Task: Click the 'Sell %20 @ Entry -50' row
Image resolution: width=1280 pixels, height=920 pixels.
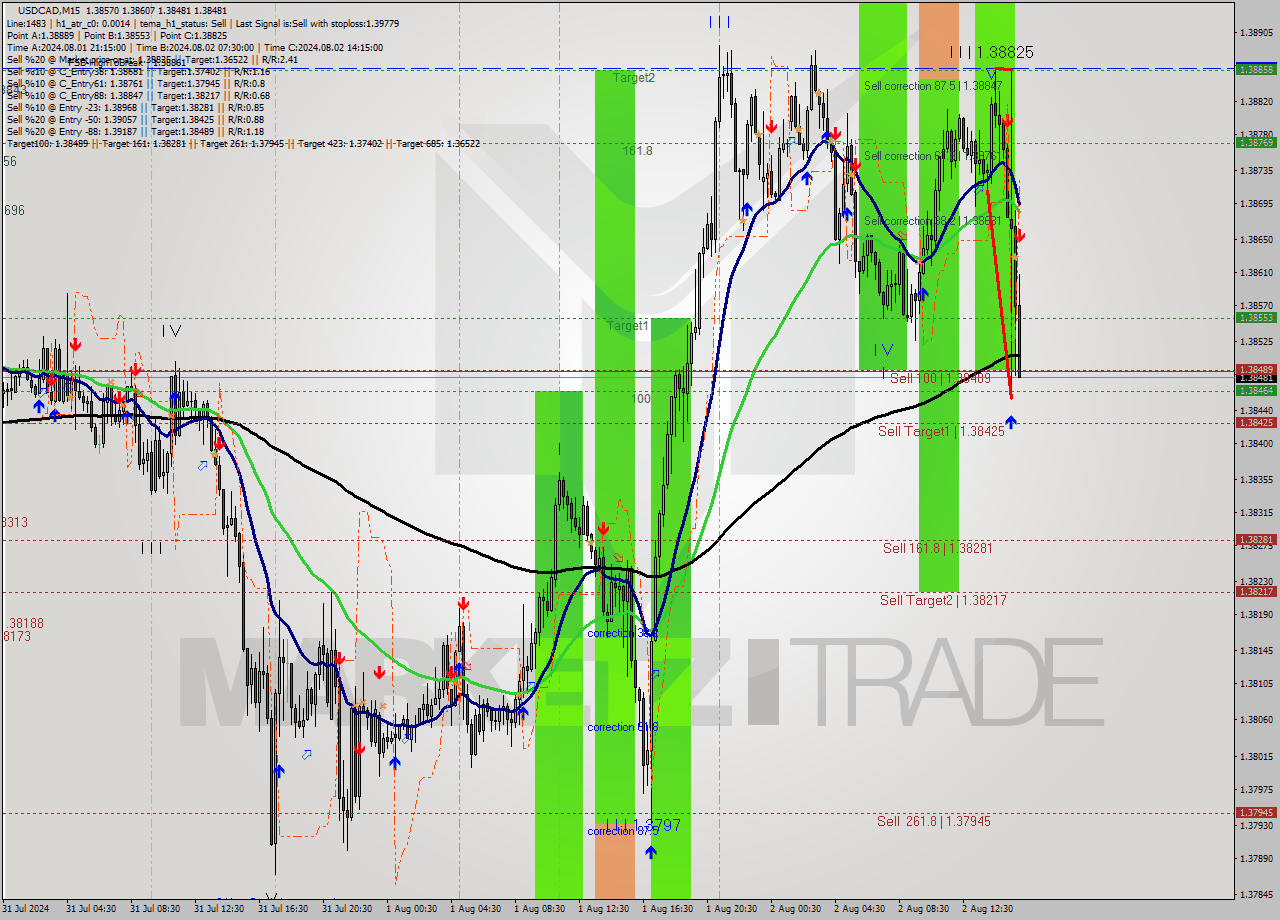Action: tap(135, 119)
